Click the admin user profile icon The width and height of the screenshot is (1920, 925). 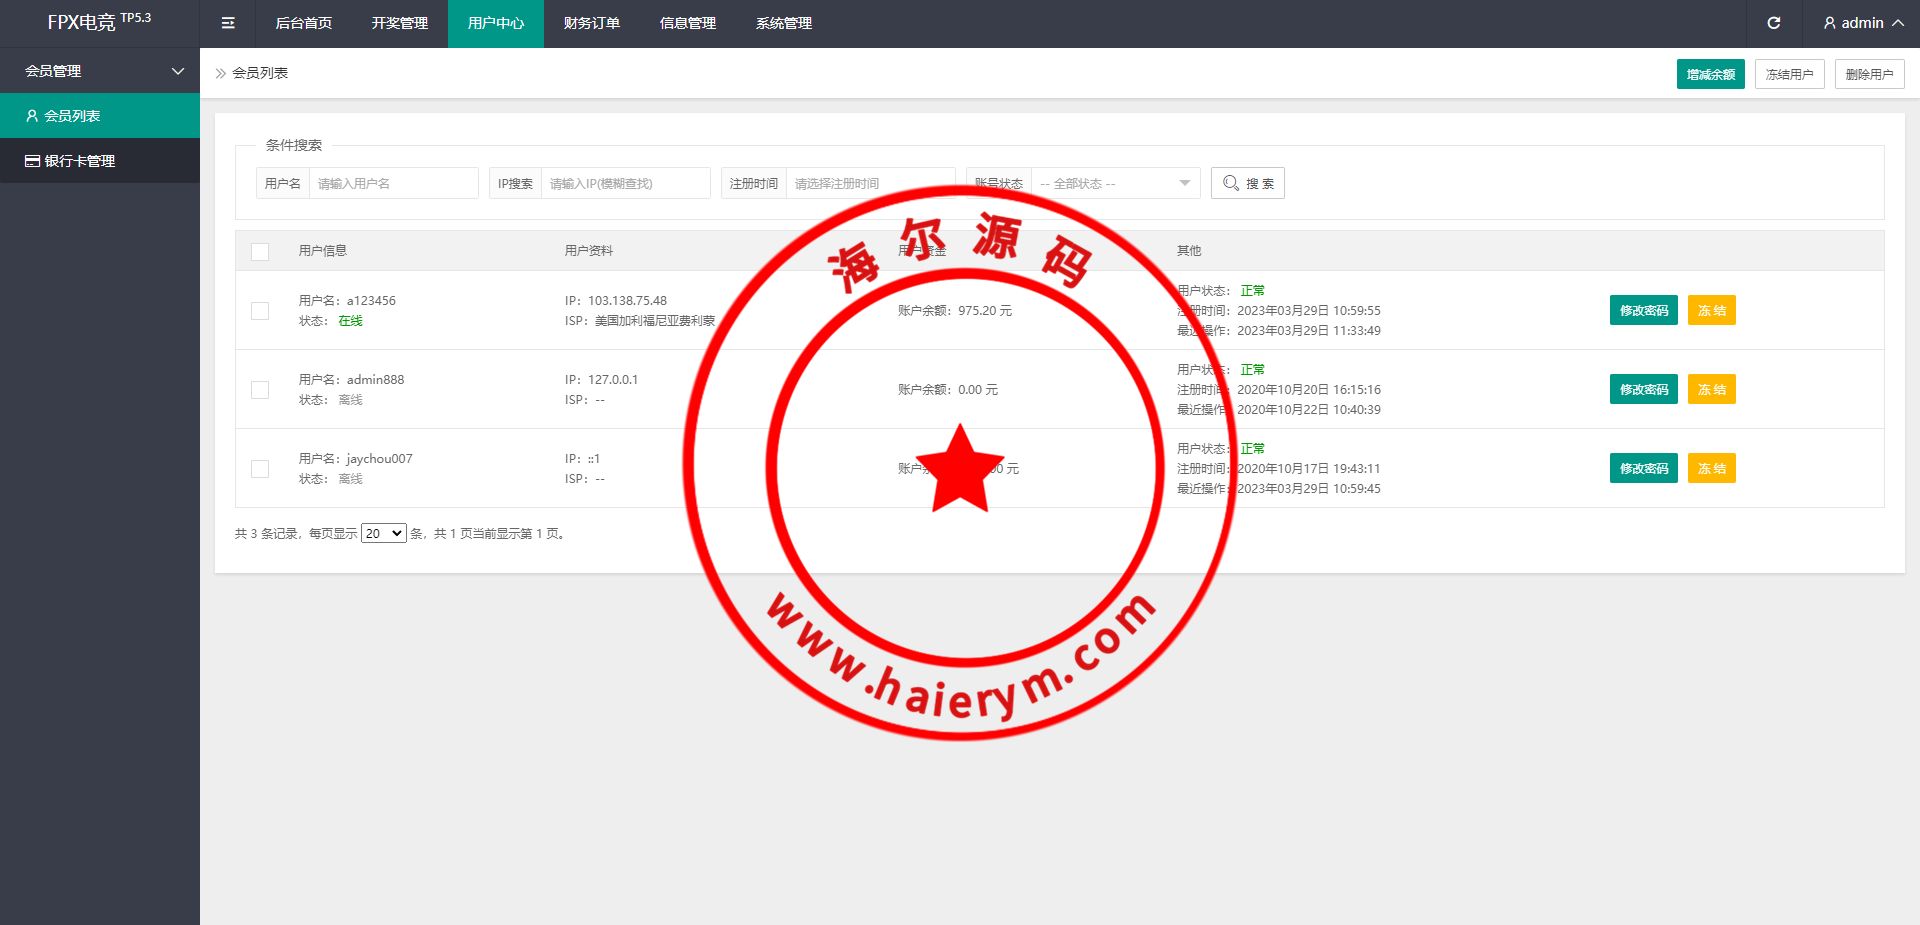(x=1829, y=23)
